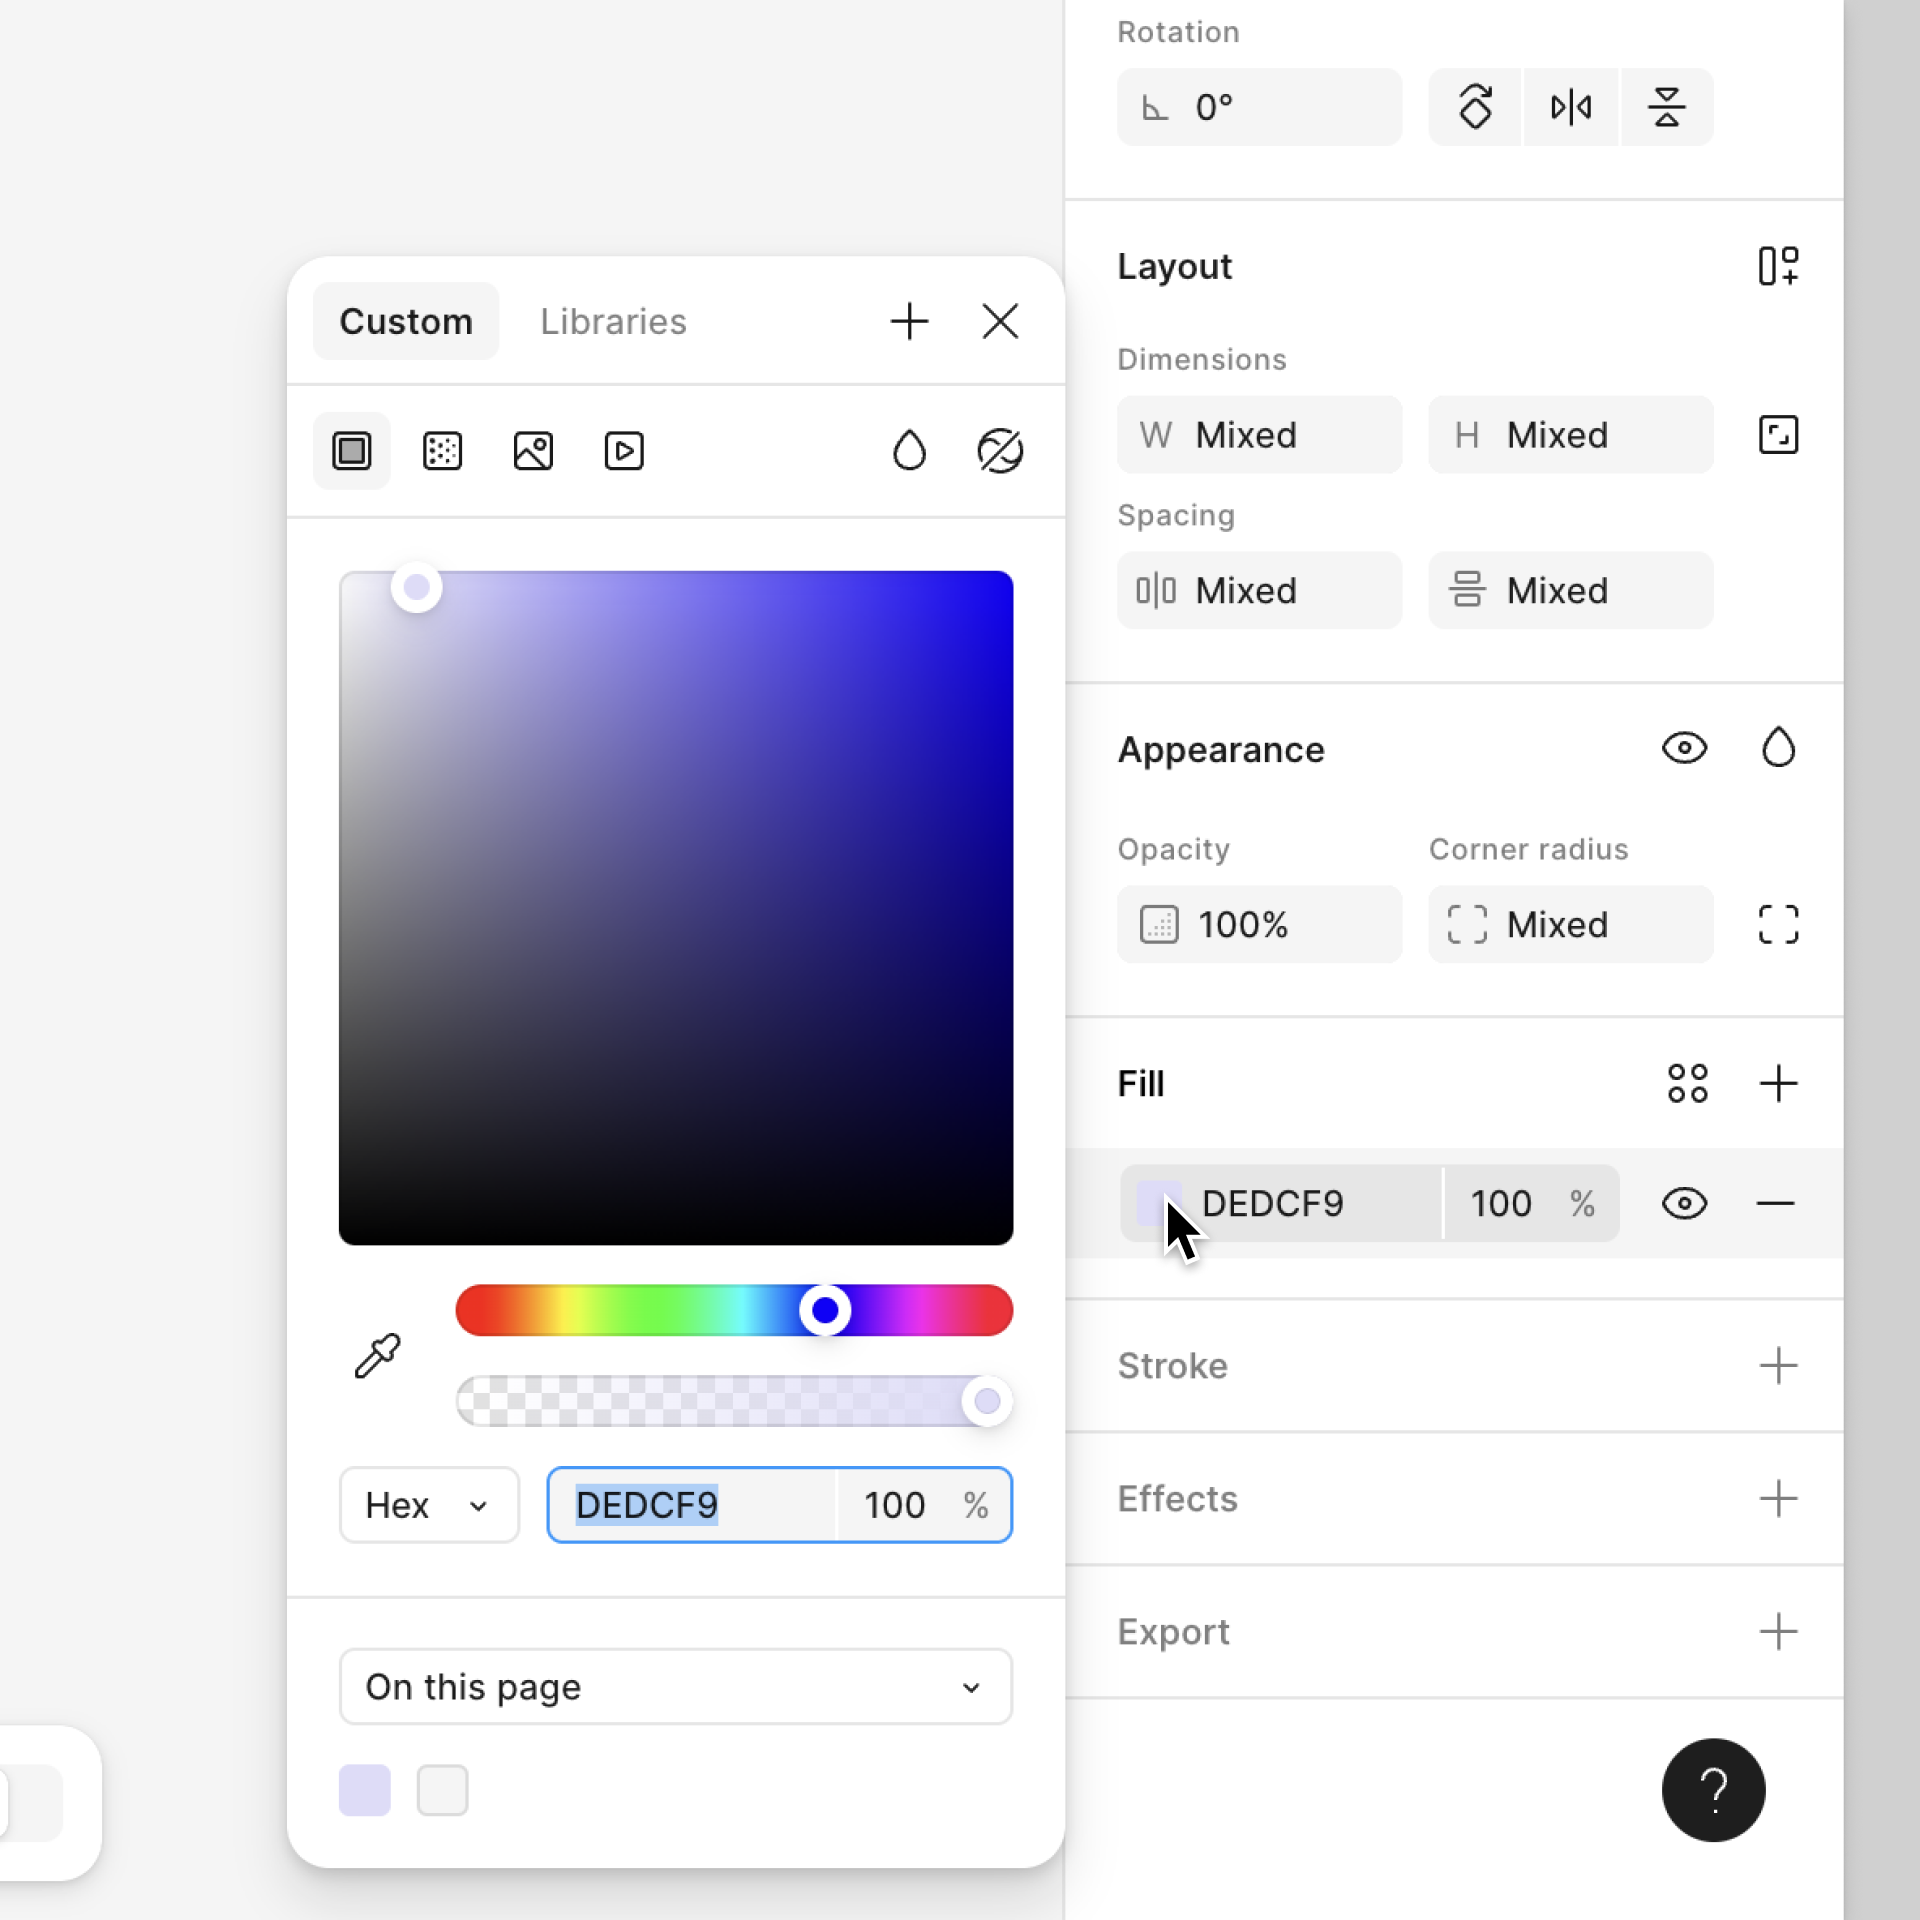Open the Hex color format dropdown
Viewport: 1920px width, 1920px height.
[x=429, y=1505]
